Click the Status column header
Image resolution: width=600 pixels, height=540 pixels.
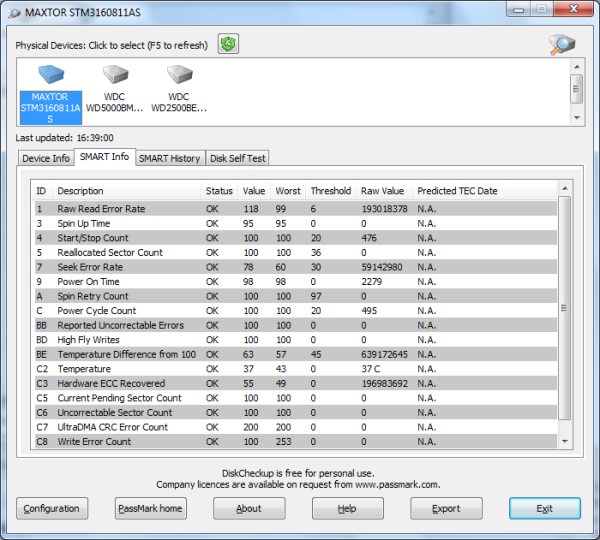[219, 191]
